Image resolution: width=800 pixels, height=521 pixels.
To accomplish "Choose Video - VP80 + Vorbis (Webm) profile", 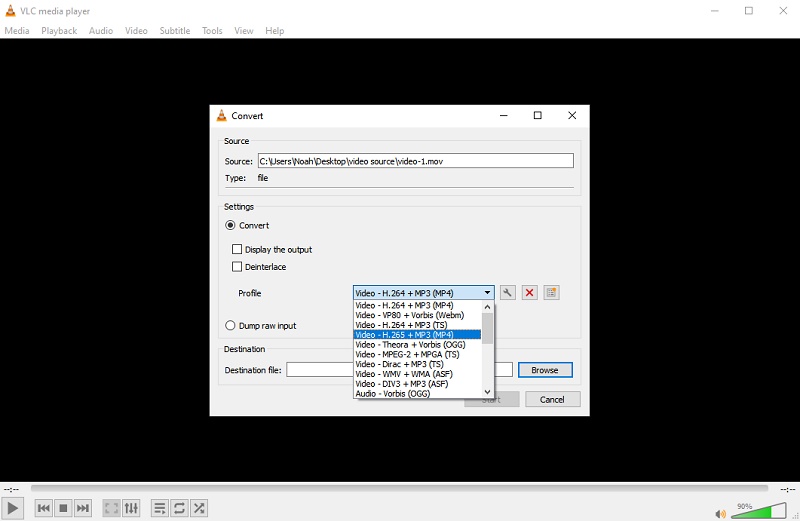I will click(417, 315).
